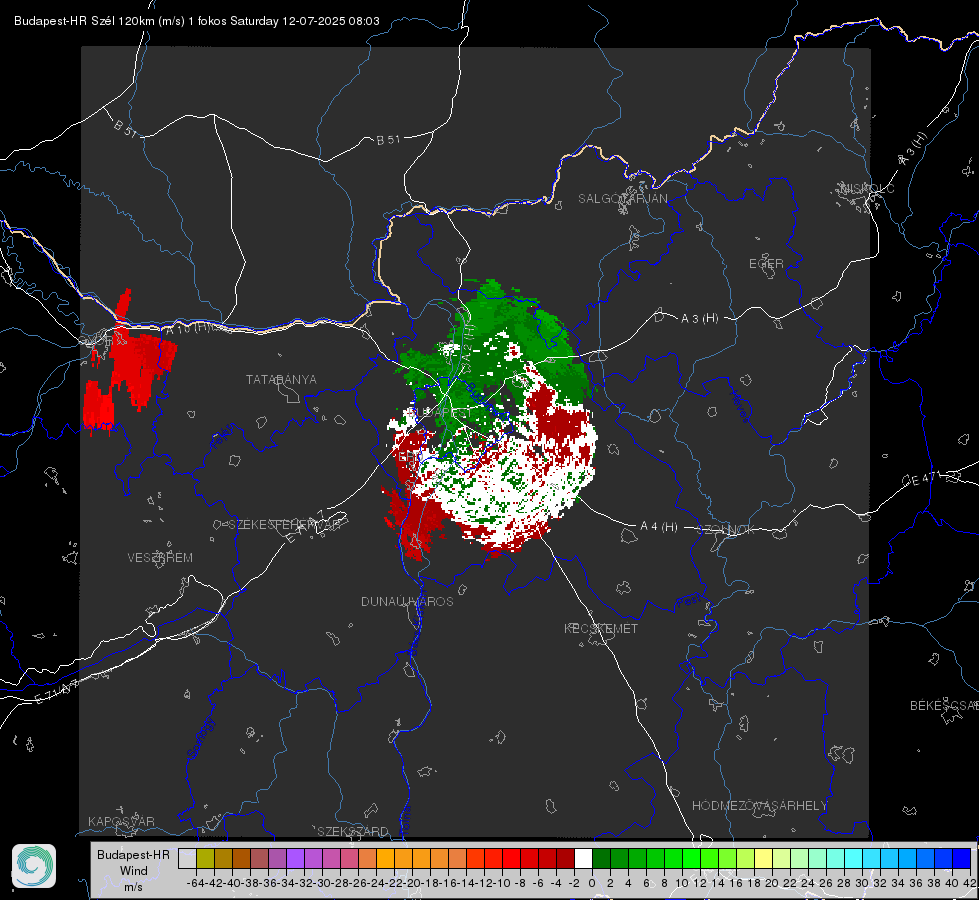This screenshot has height=900, width=979.
Task: Click the Heves county label
Action: pyautogui.click(x=740, y=406)
